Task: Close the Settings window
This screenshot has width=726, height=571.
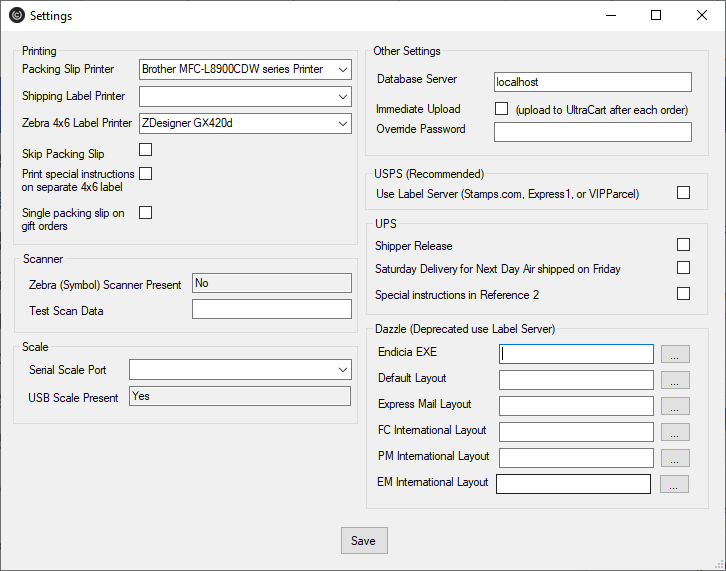Action: pyautogui.click(x=702, y=15)
